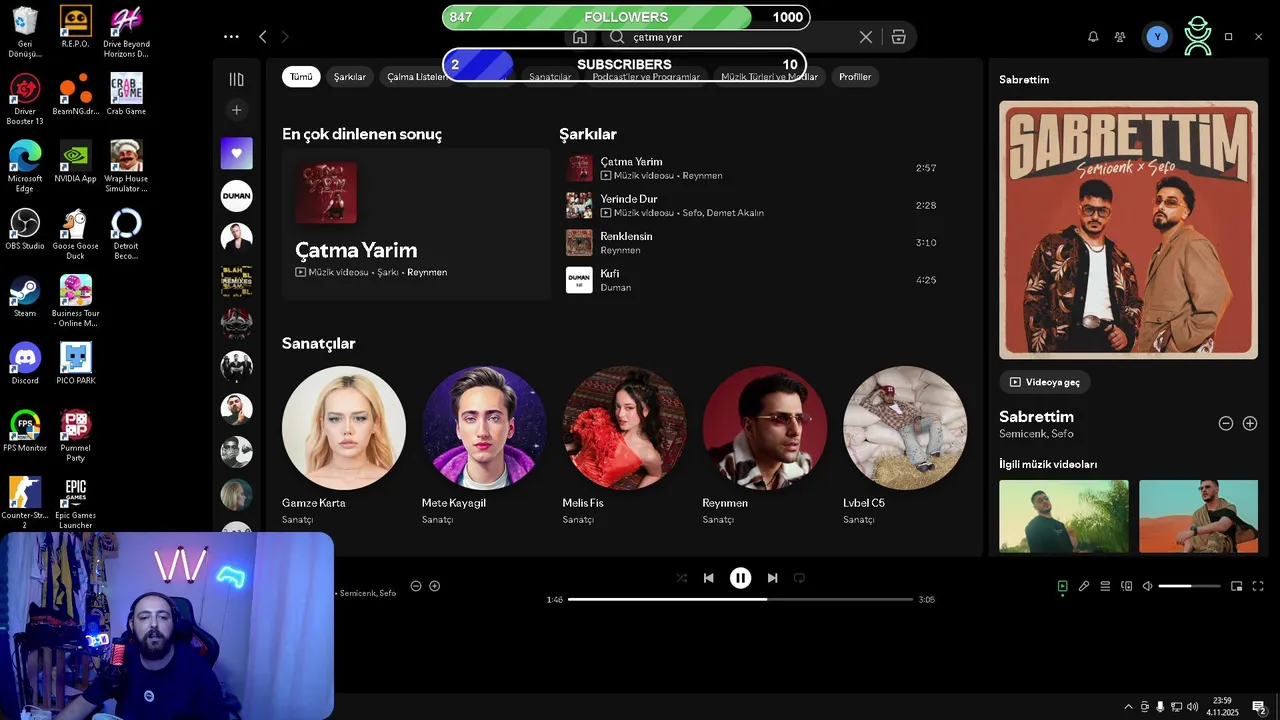Show hidden system tray icons chevron
The width and height of the screenshot is (1280, 720).
click(1128, 707)
